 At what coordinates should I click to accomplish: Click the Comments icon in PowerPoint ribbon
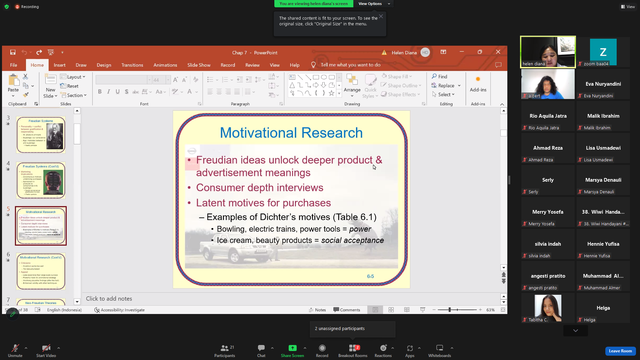(498, 65)
